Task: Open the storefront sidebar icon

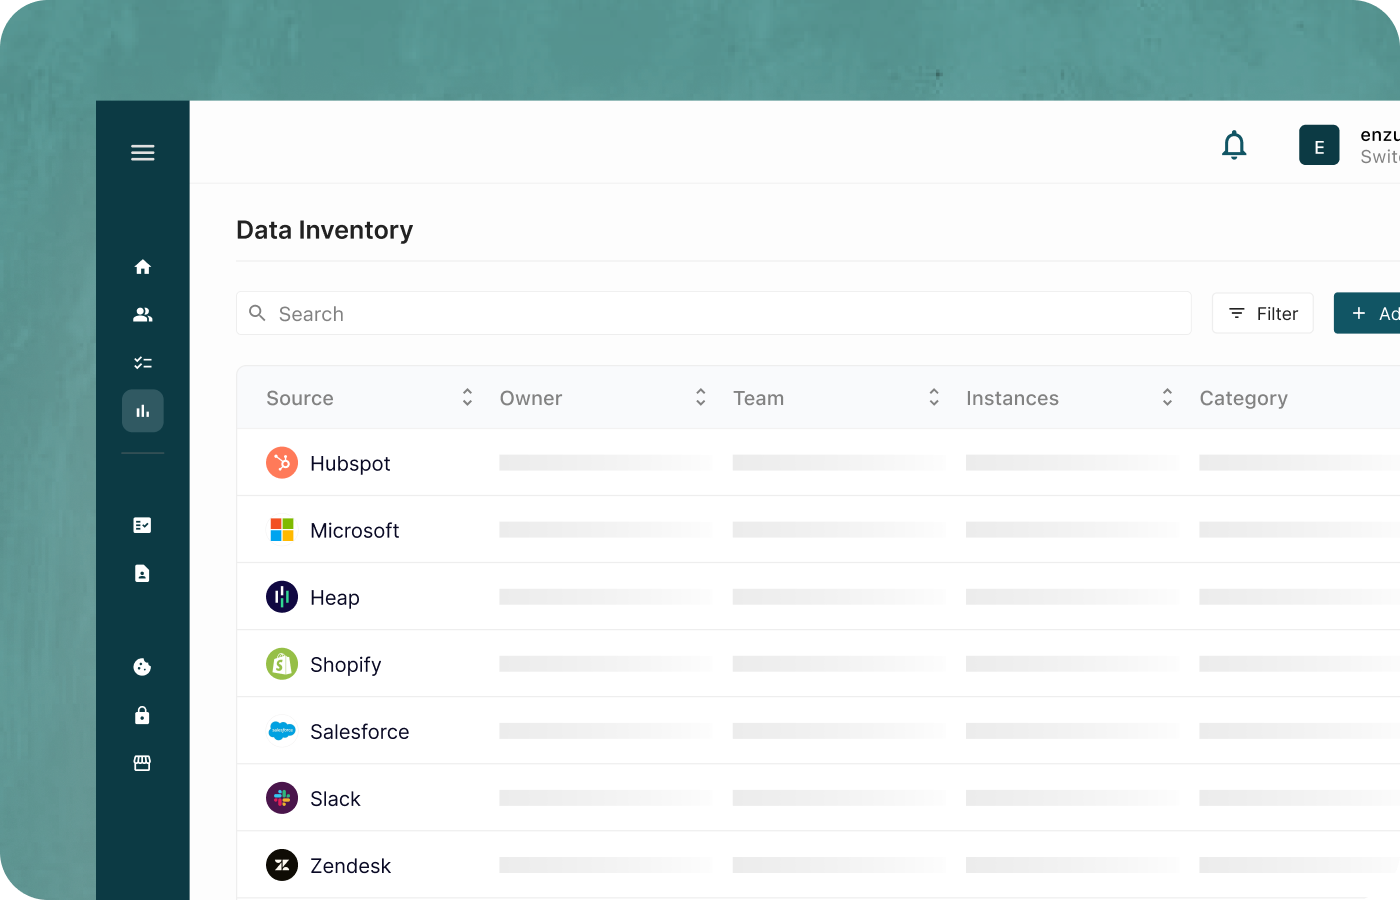Action: [x=142, y=763]
